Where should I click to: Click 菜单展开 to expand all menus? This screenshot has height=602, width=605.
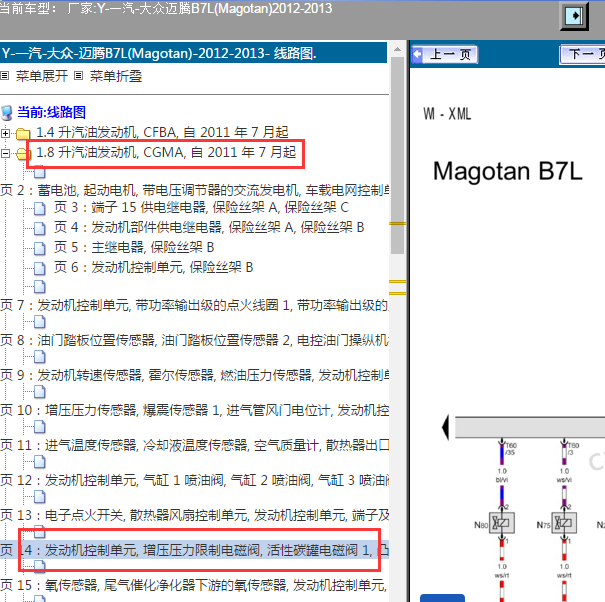(42, 76)
